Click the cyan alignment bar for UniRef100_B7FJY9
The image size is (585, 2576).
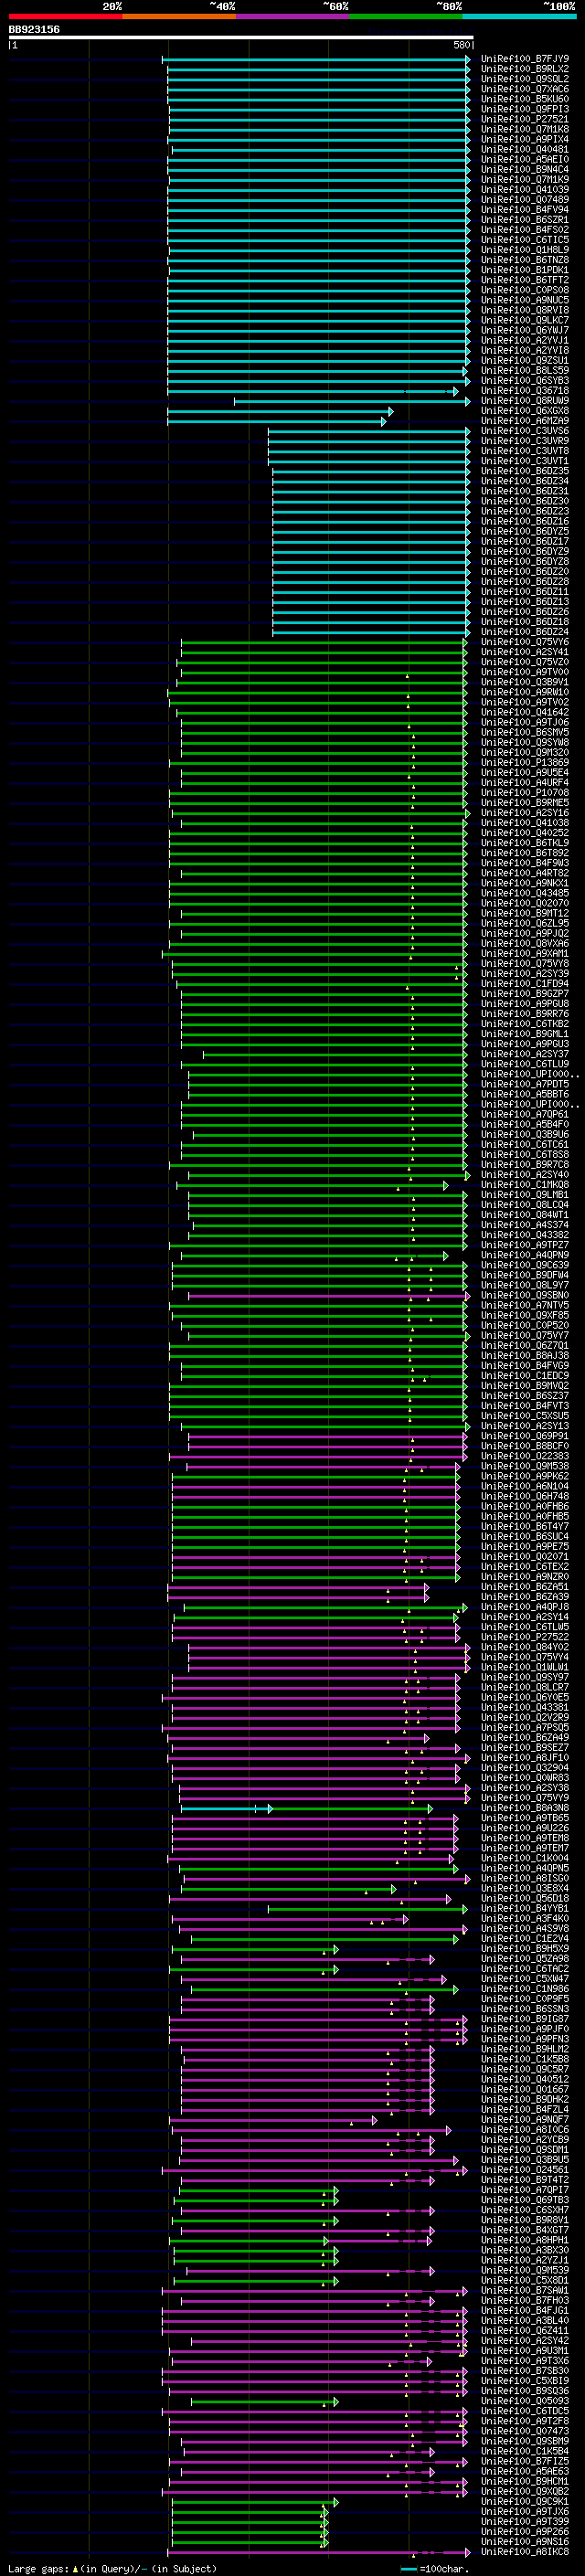316,59
